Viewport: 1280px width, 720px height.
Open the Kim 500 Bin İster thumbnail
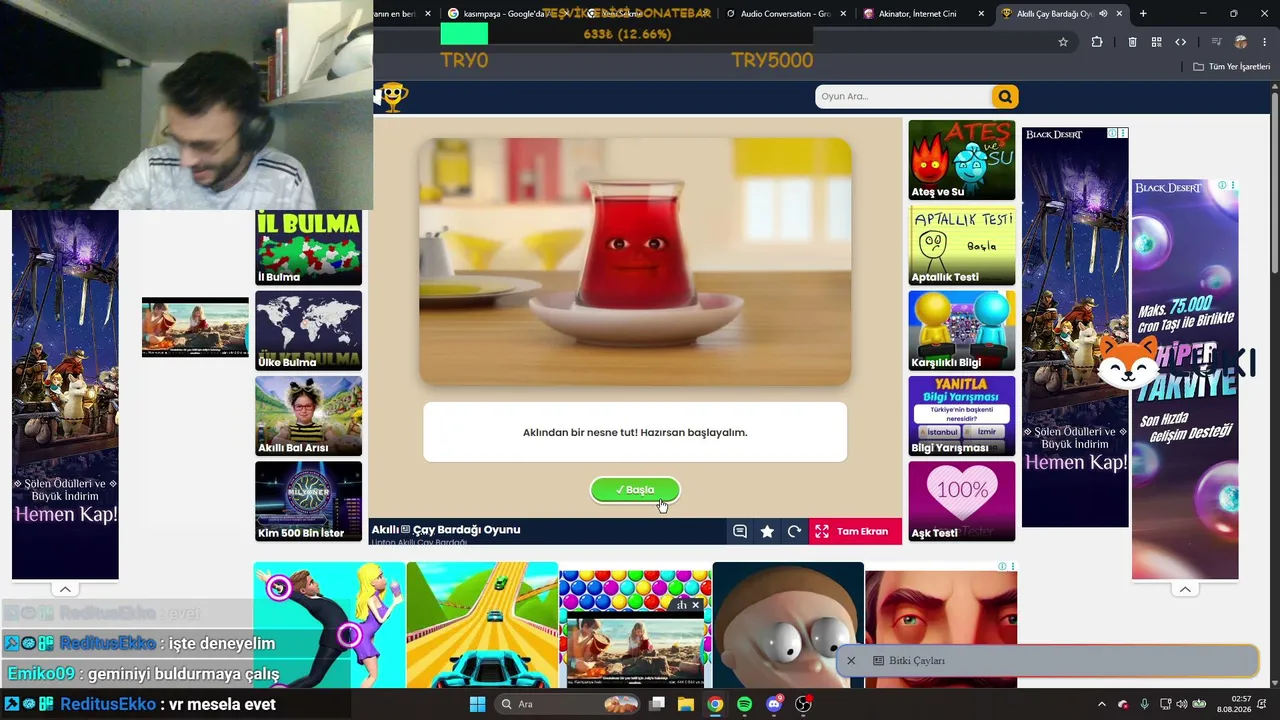click(x=308, y=501)
